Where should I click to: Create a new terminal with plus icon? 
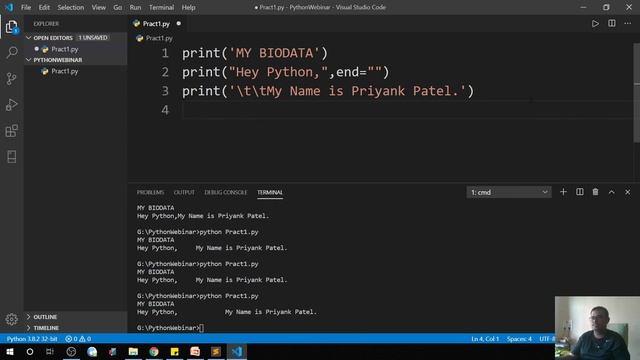point(563,192)
